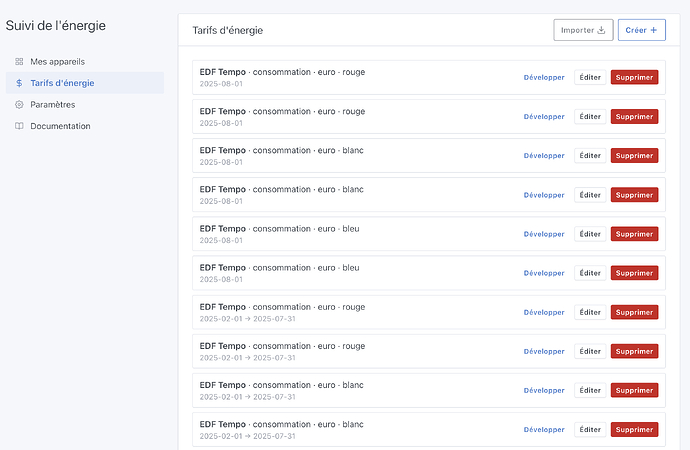Click the book icon beside Documentation
This screenshot has height=450, width=690.
pos(19,126)
